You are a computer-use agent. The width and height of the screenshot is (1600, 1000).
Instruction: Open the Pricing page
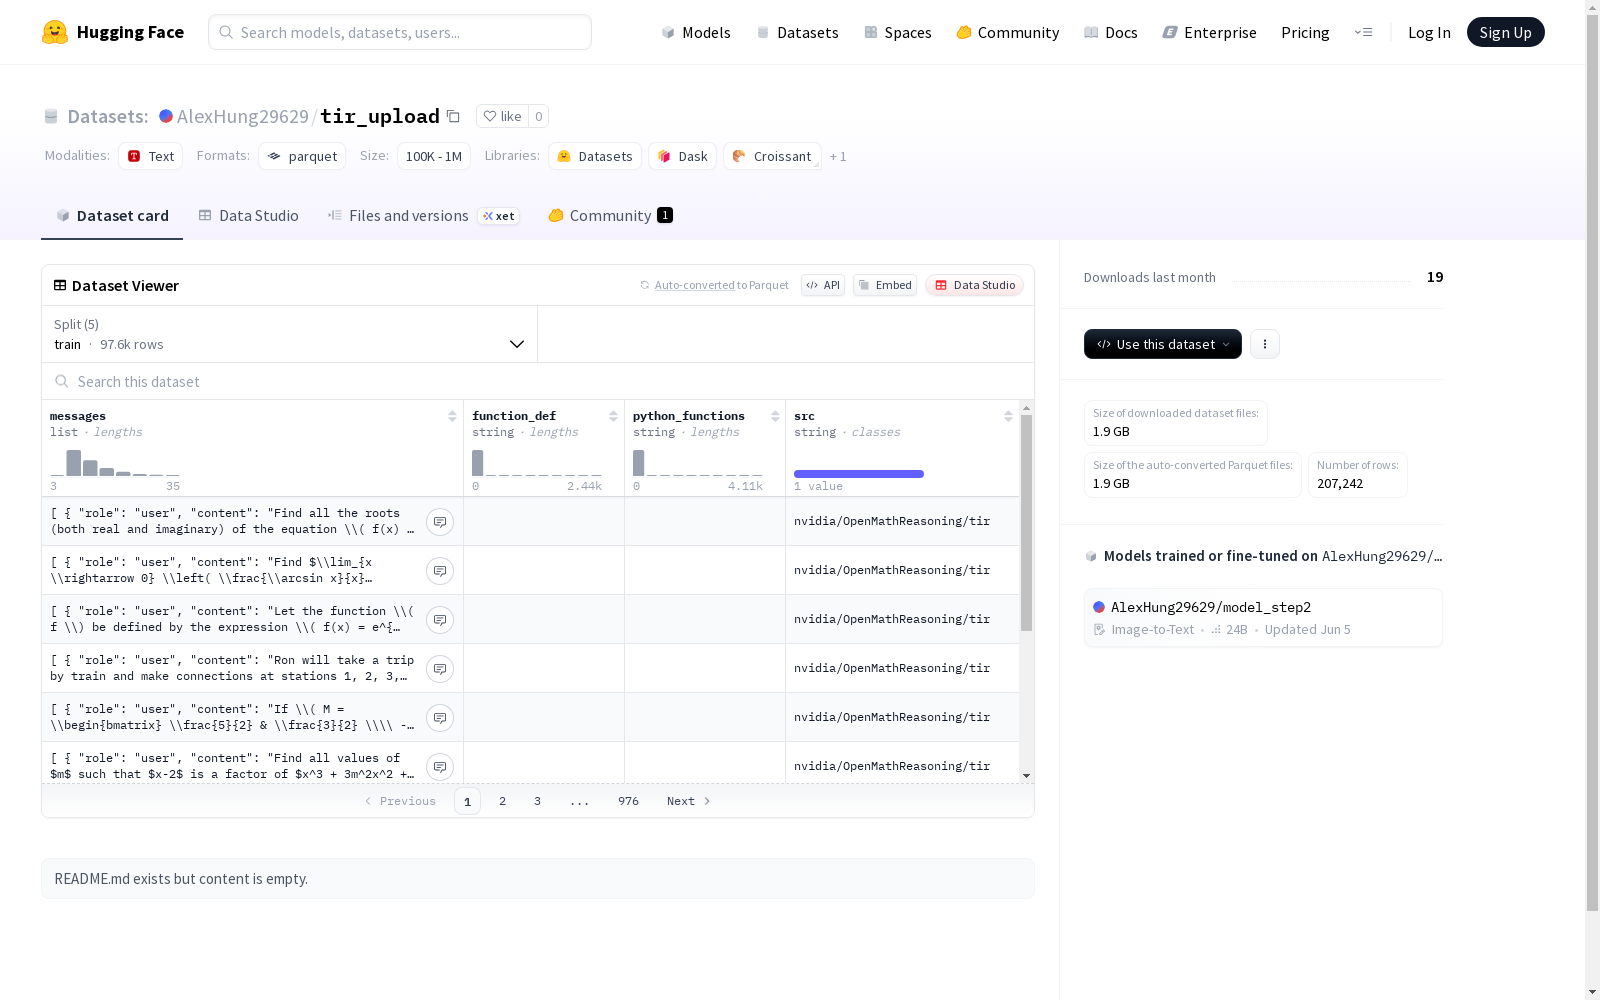click(x=1305, y=32)
